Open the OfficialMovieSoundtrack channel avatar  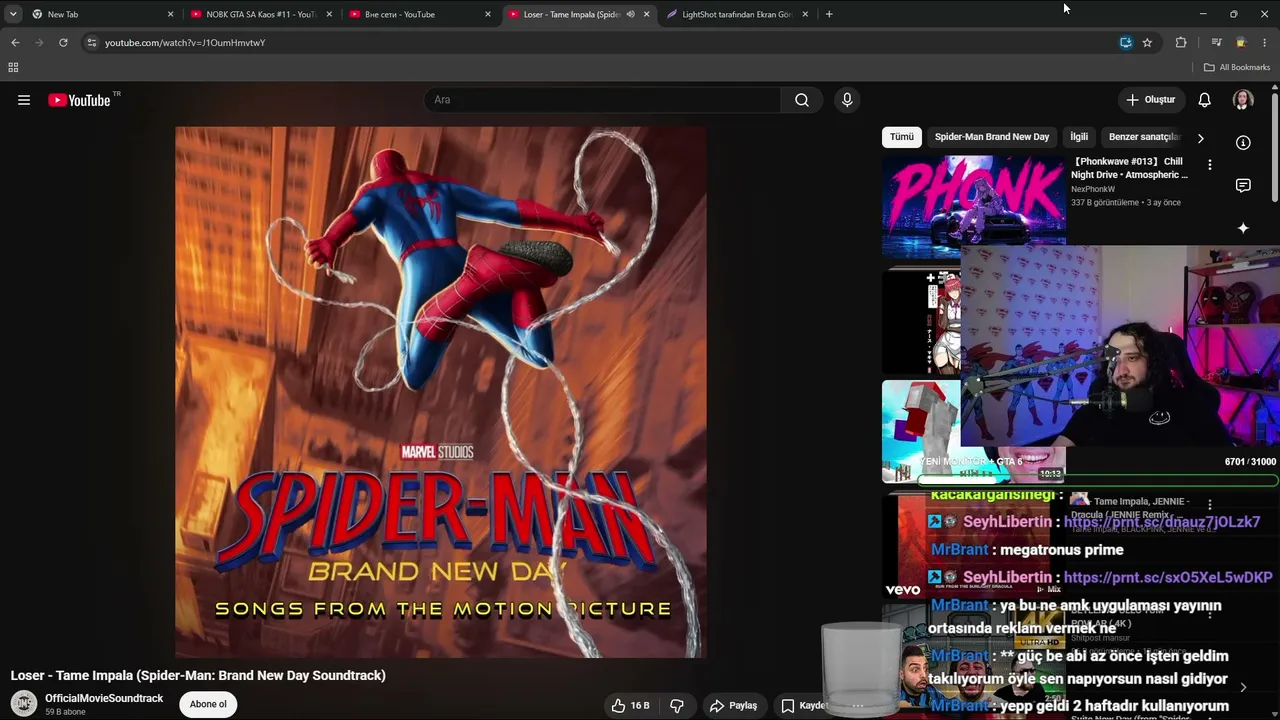(x=24, y=704)
